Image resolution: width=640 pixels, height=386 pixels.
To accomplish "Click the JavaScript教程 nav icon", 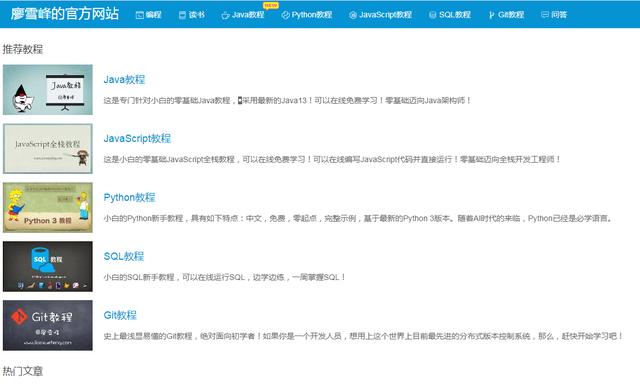I will click(x=353, y=15).
